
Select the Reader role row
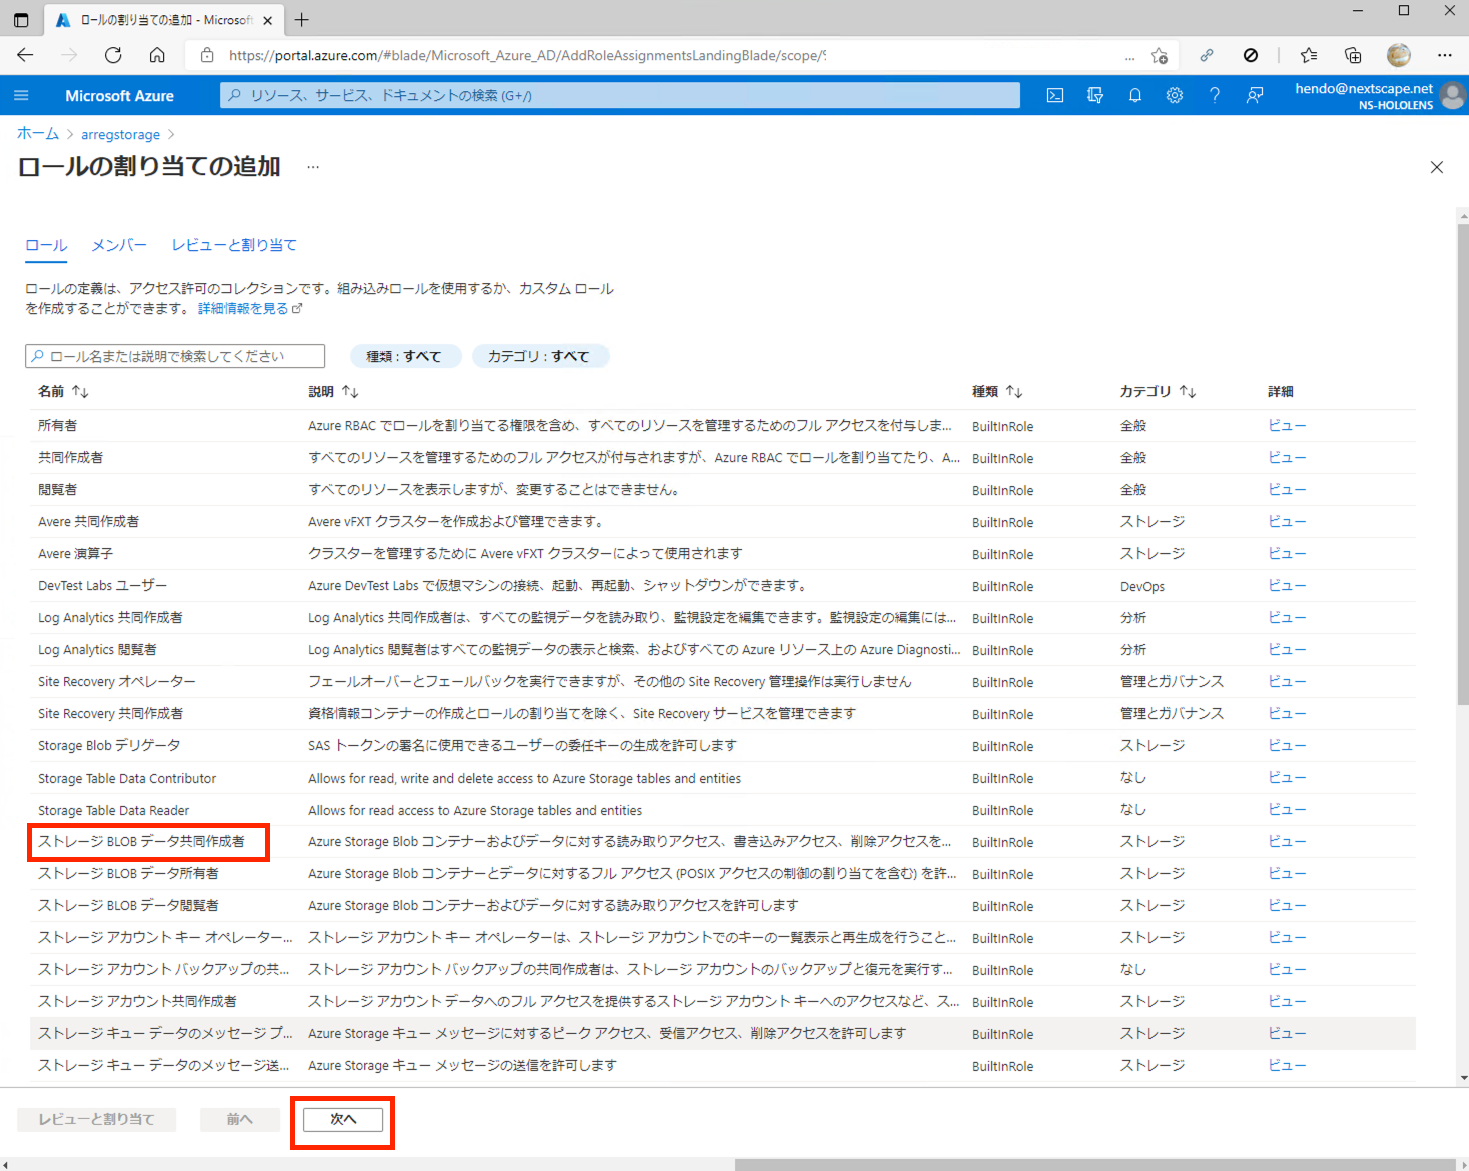click(x=723, y=490)
